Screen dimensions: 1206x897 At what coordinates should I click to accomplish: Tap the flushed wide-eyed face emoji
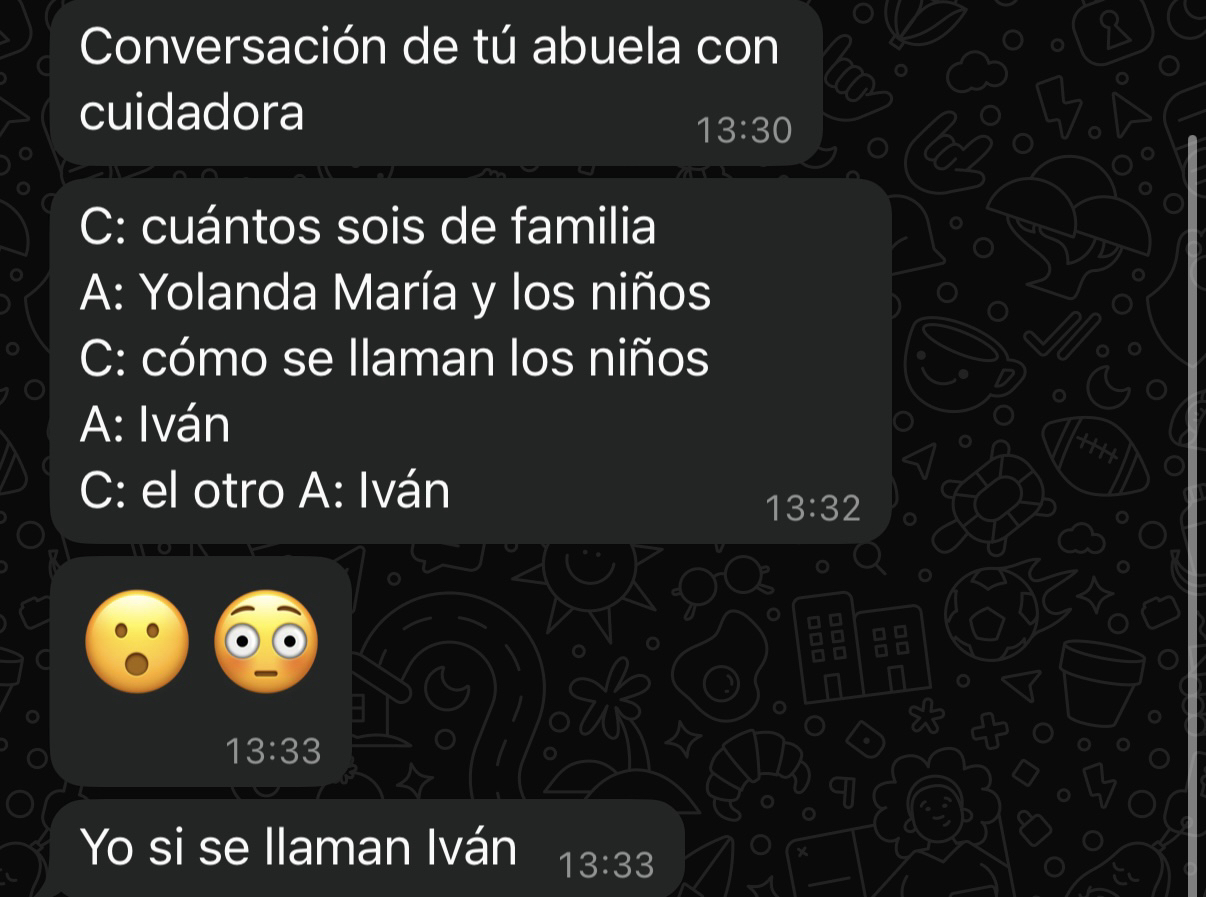pyautogui.click(x=266, y=642)
